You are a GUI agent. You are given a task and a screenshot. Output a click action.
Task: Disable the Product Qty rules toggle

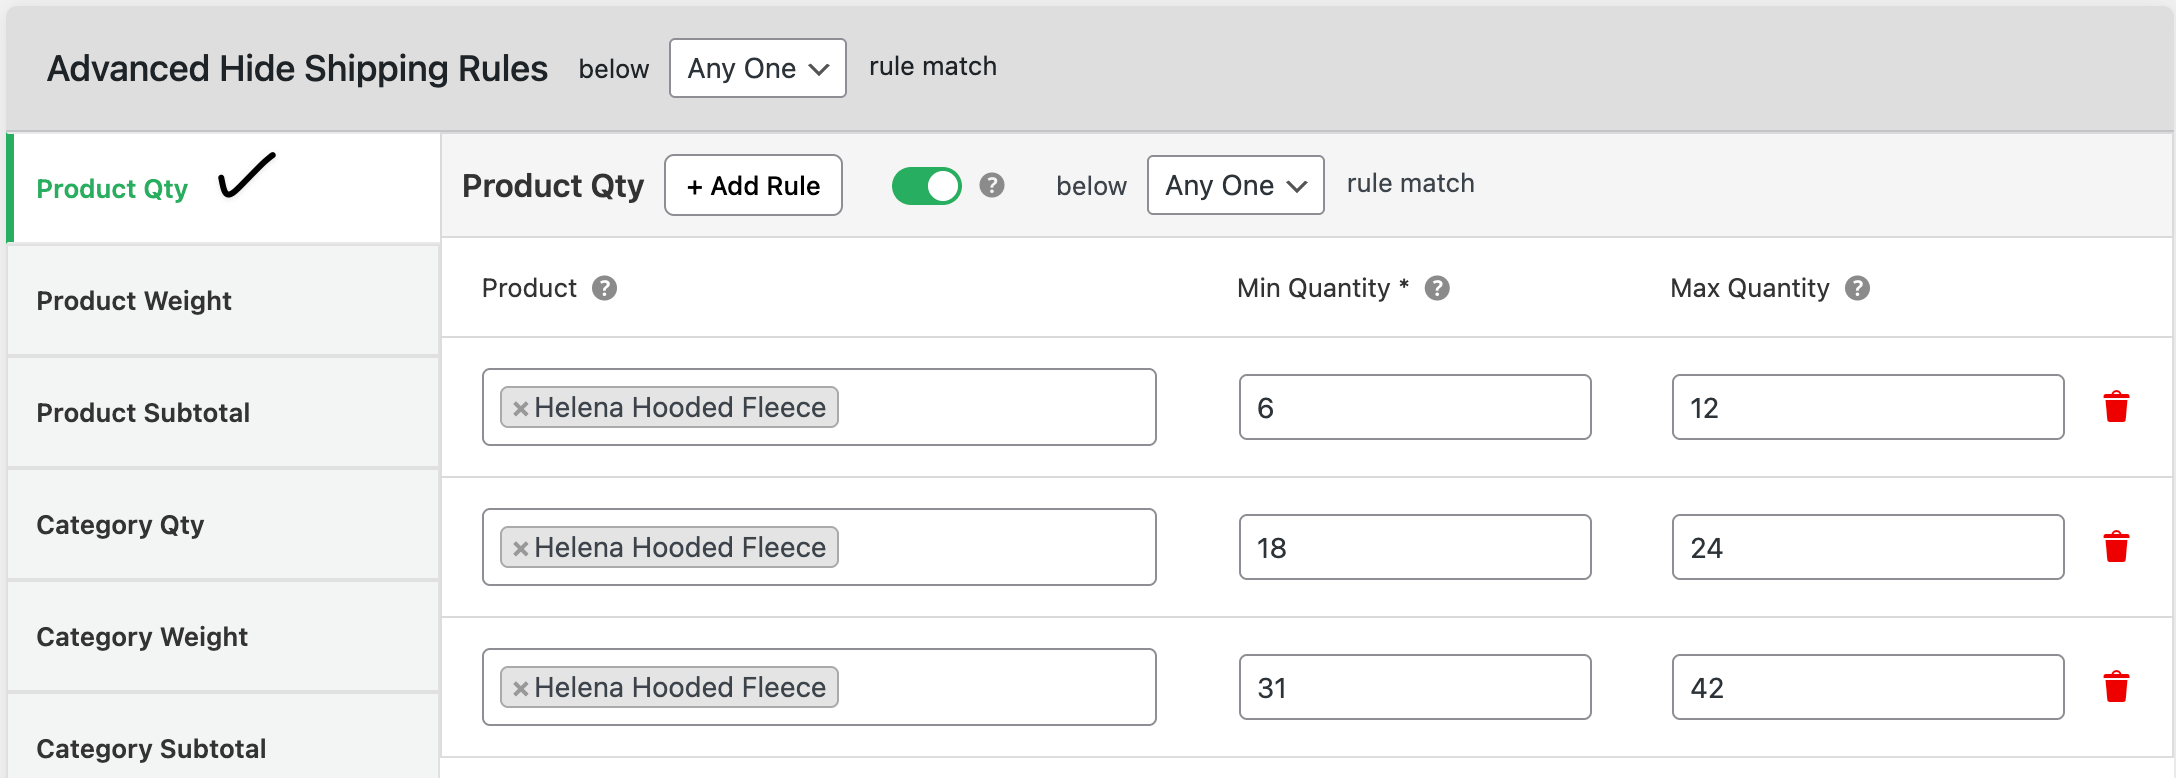pos(925,185)
